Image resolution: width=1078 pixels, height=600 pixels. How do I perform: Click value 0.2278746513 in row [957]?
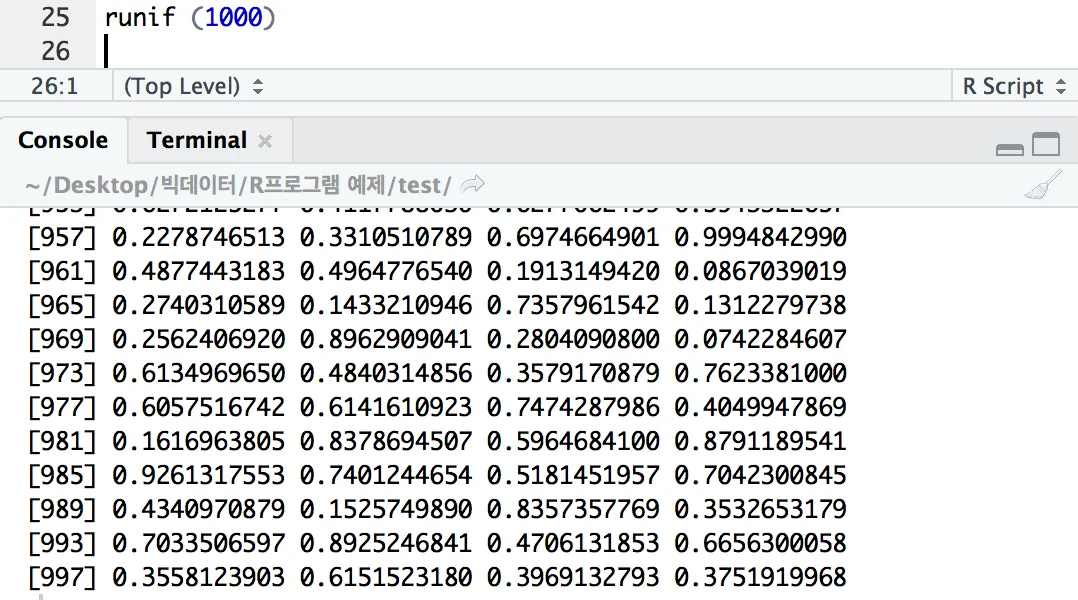(199, 237)
